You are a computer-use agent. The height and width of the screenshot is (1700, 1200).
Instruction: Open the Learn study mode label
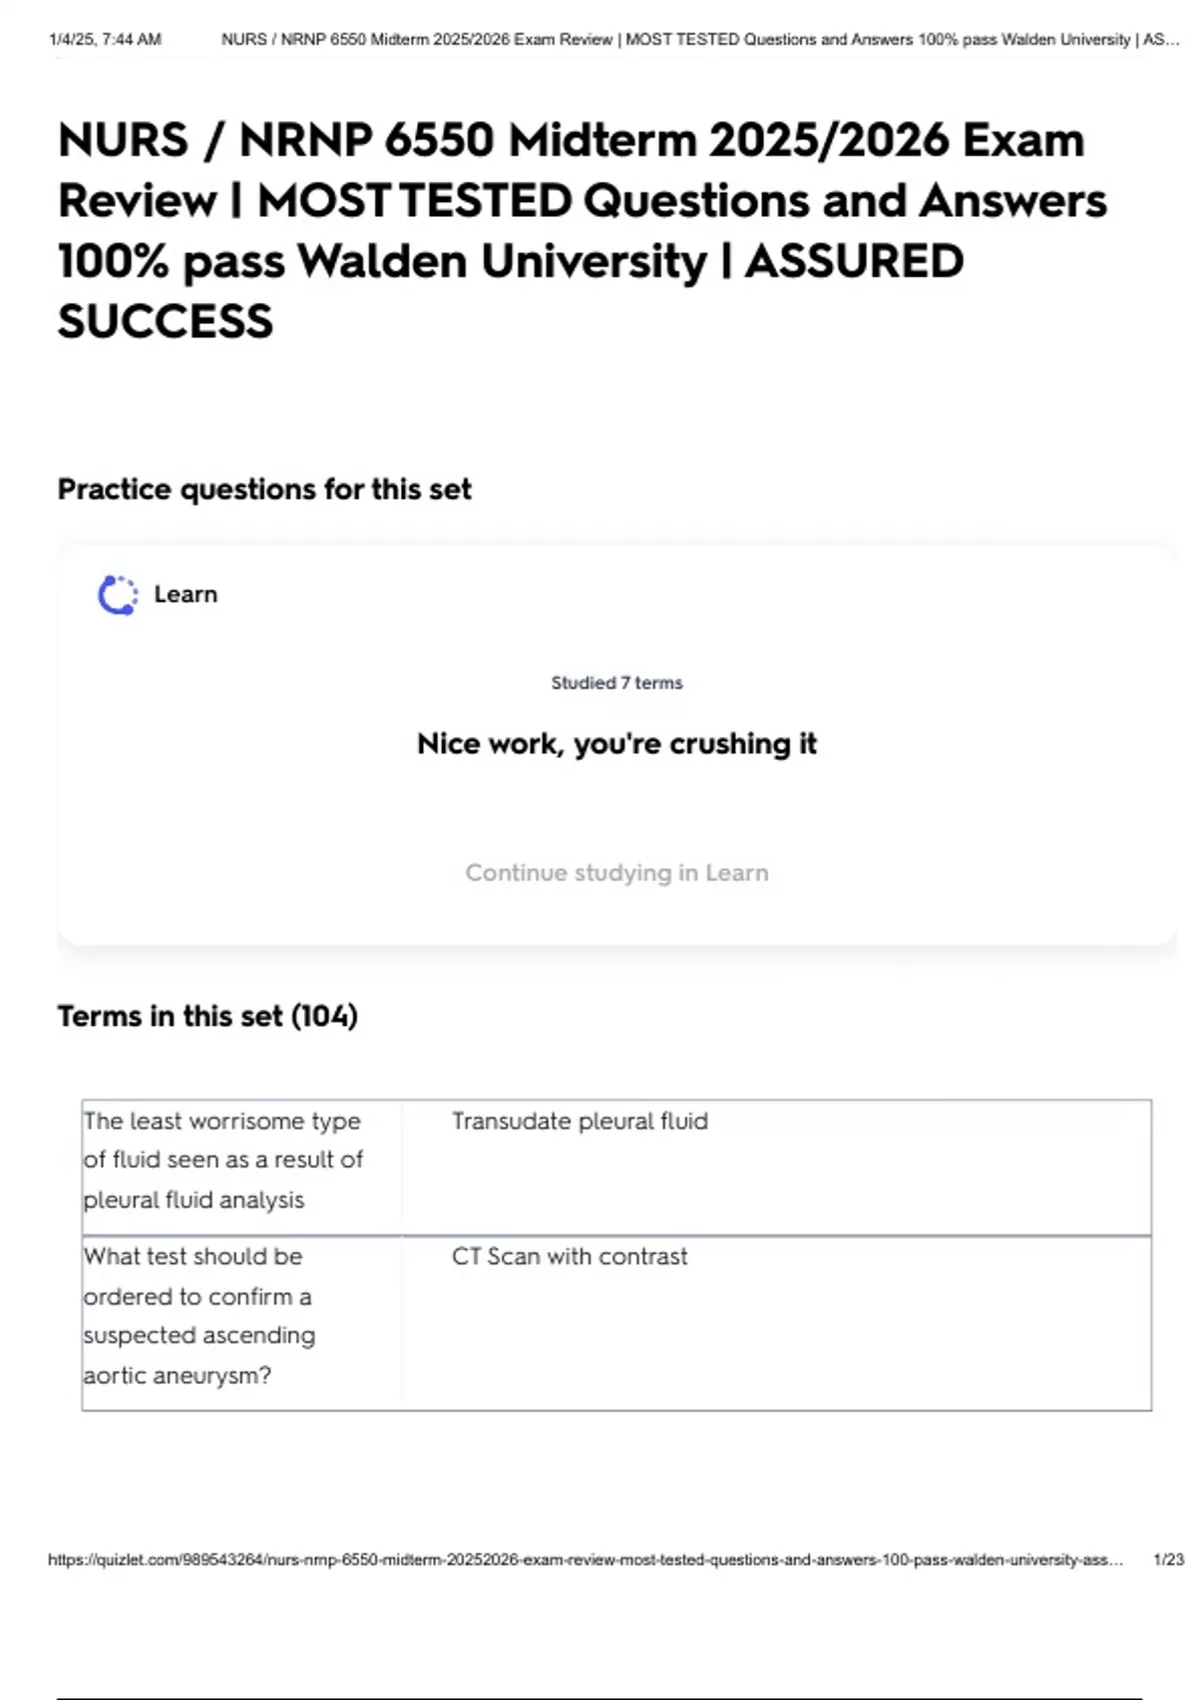(x=185, y=595)
